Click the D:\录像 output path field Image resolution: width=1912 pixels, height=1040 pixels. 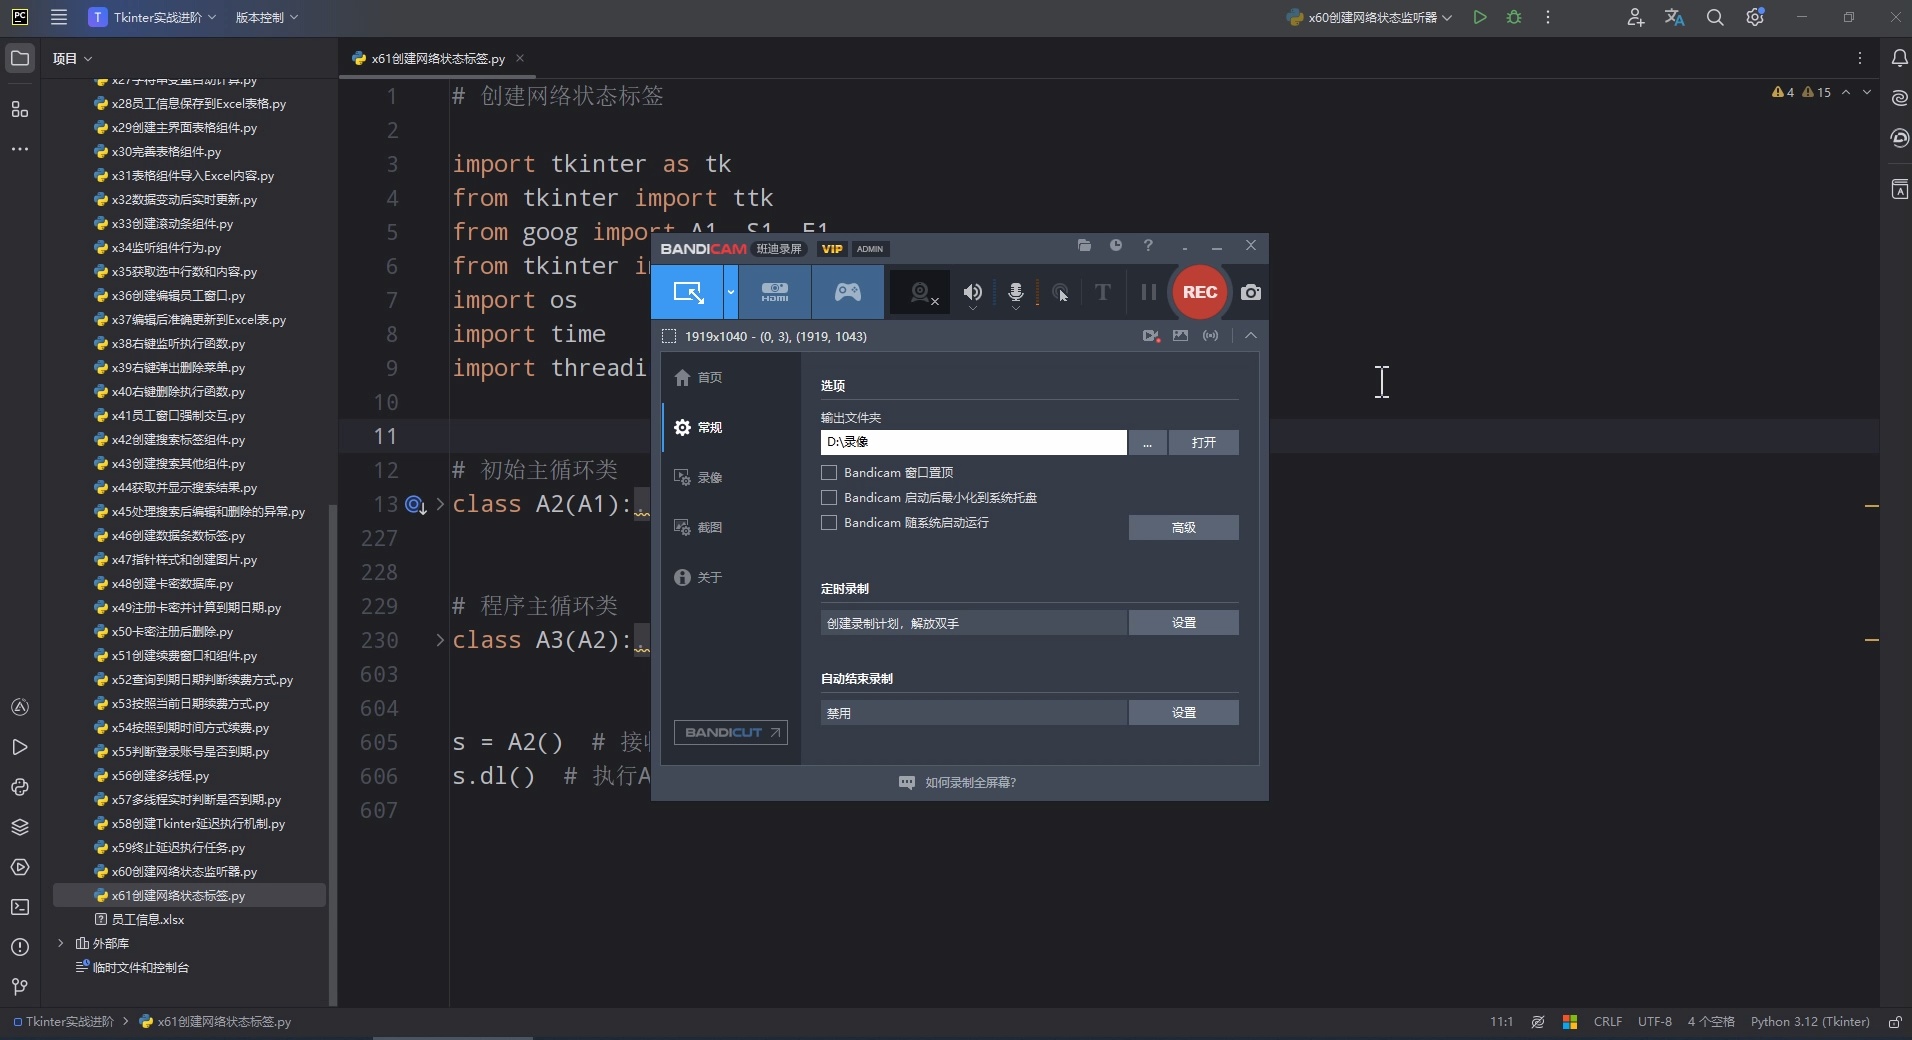coord(973,443)
